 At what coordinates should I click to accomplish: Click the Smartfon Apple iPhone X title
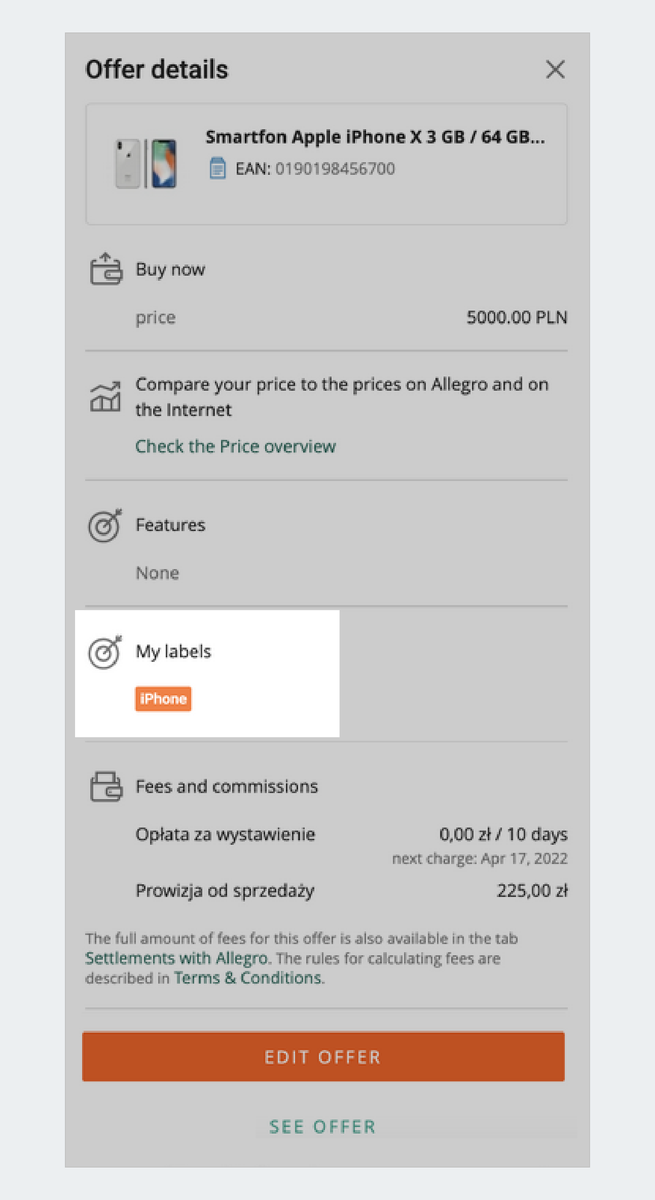(375, 137)
